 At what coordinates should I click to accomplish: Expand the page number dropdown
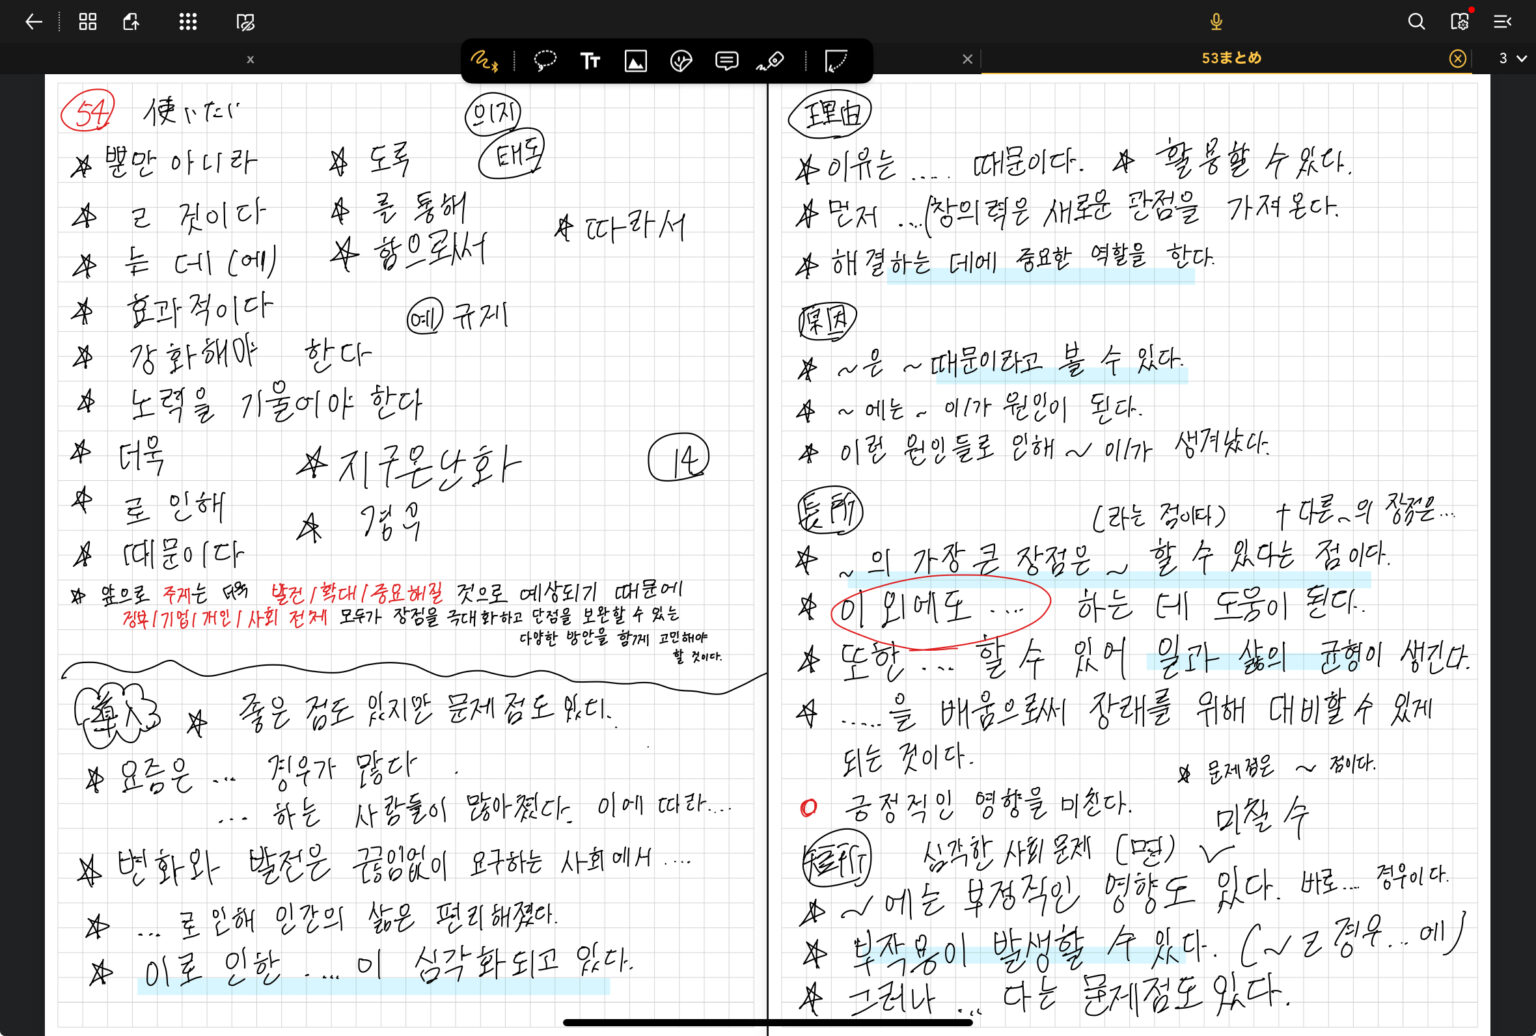pos(1509,58)
